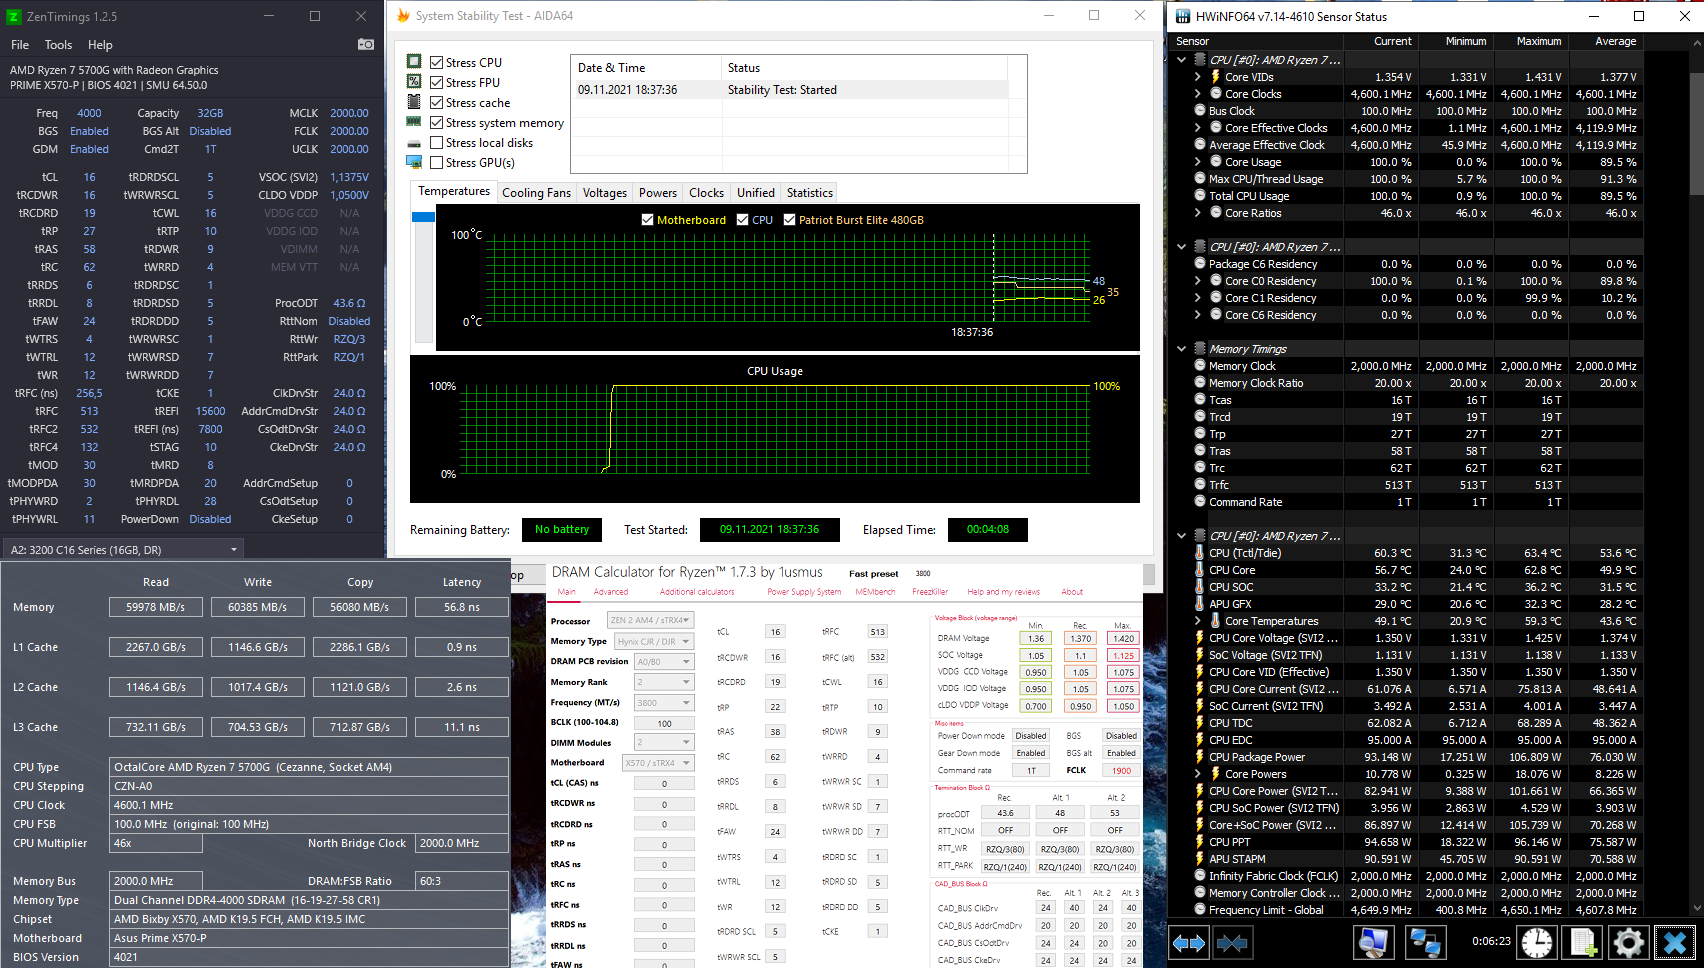Open the ZenTimings Help menu
Viewport: 1704px width, 968px height.
(100, 45)
